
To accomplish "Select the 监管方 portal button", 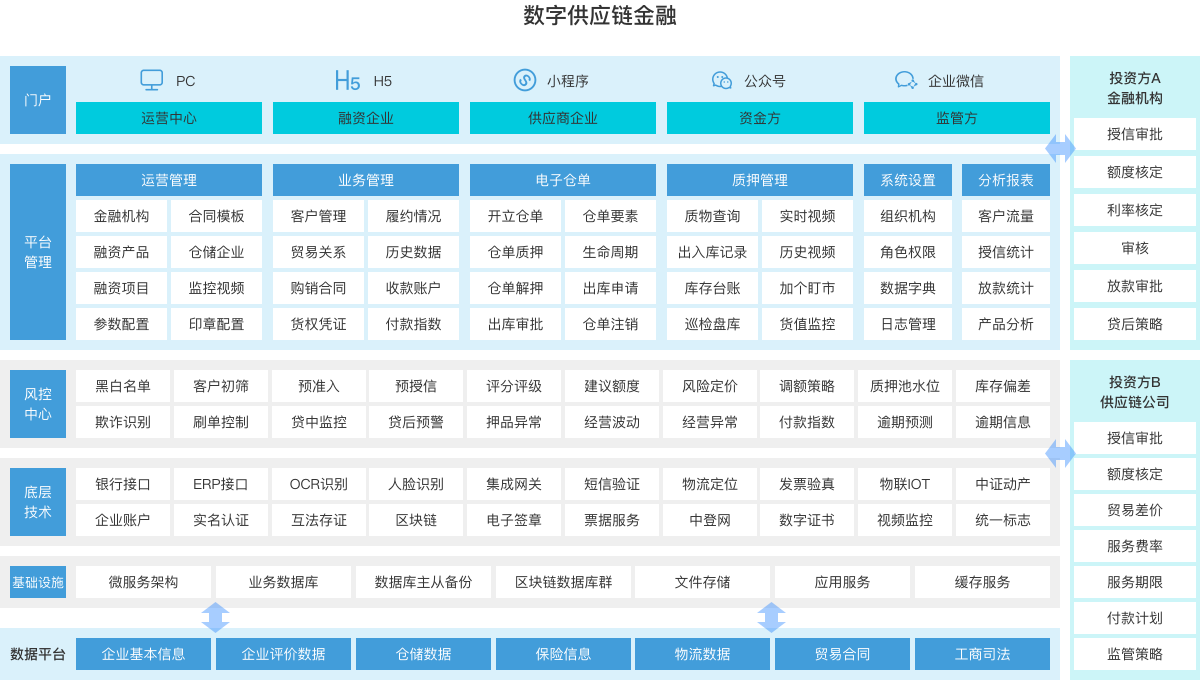I will 957,118.
